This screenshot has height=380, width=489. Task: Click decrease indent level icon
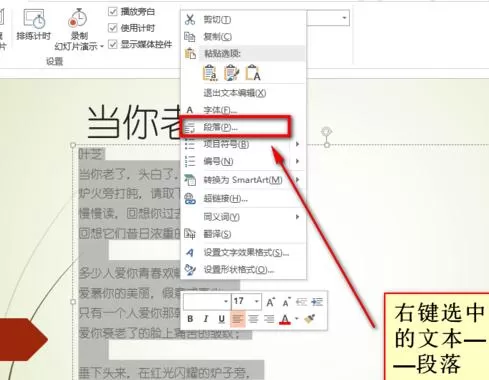[x=301, y=302]
